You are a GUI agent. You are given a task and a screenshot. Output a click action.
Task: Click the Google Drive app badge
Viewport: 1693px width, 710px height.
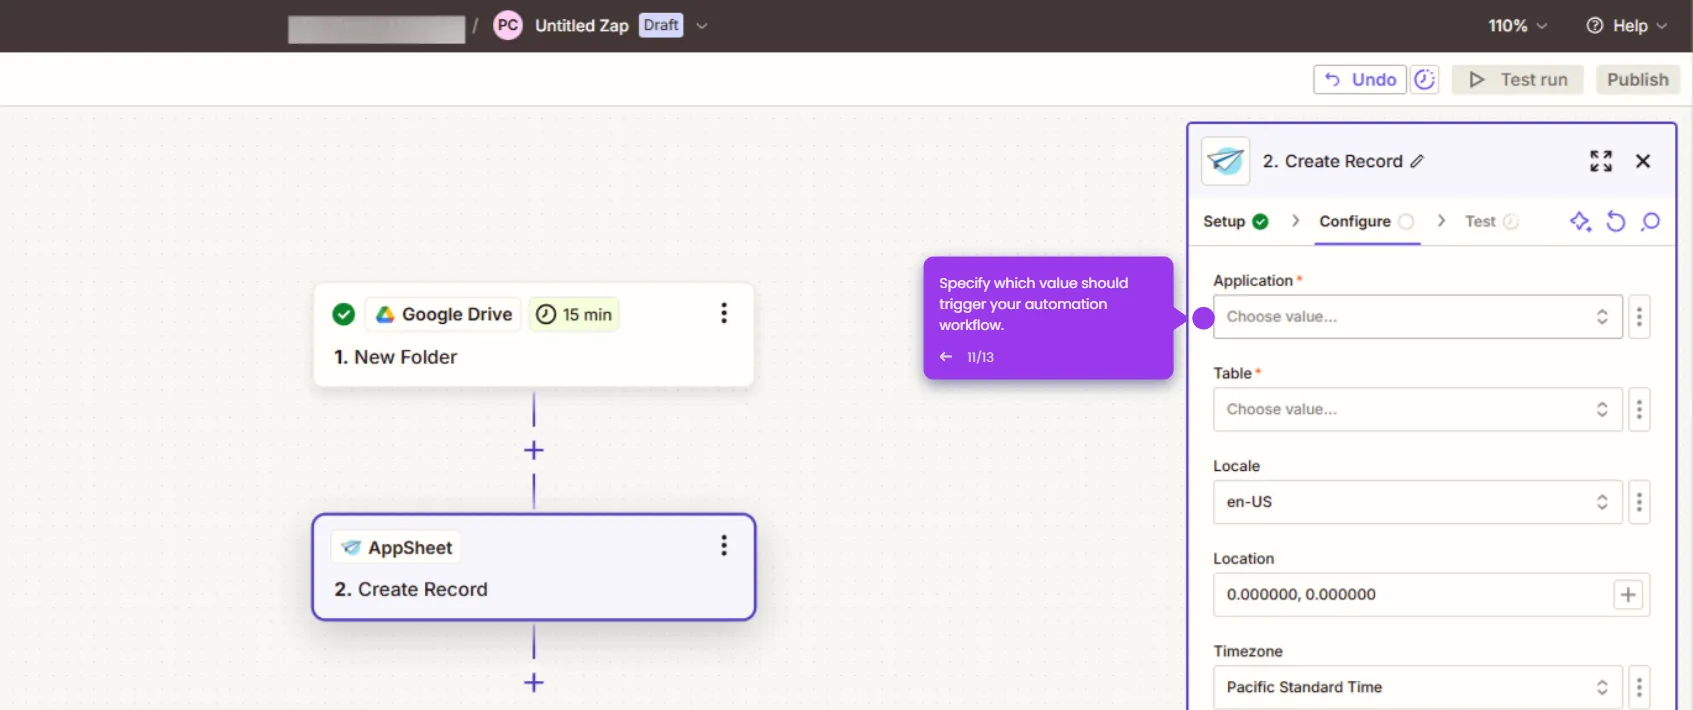pyautogui.click(x=443, y=314)
